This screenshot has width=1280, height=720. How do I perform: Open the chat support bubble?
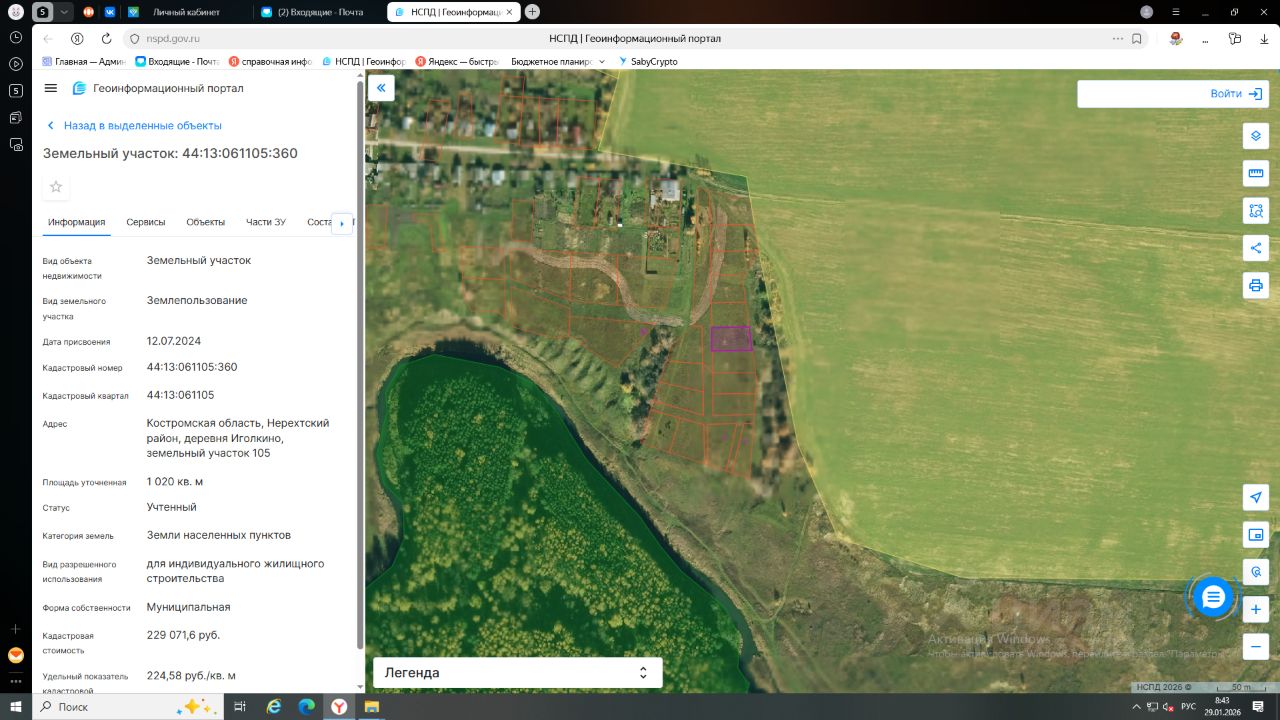click(1213, 597)
